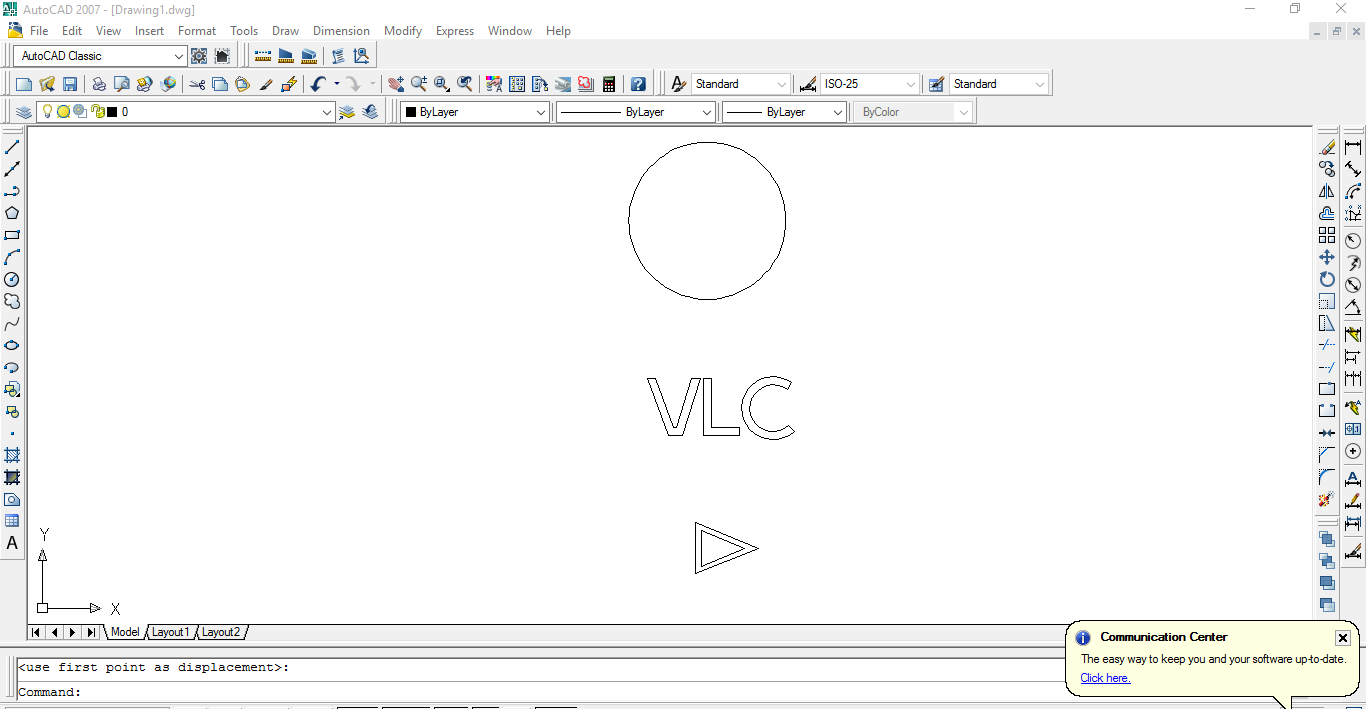Click the Cut scissors icon

click(197, 84)
